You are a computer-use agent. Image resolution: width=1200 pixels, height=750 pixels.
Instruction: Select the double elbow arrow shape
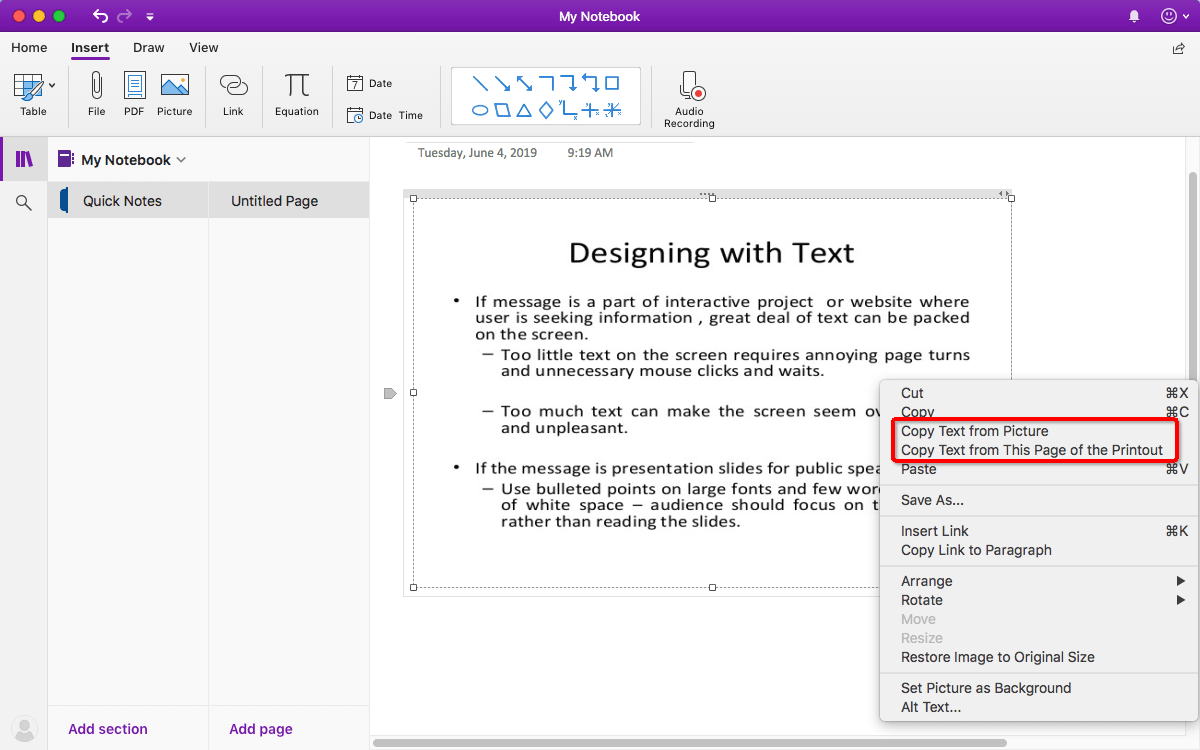click(590, 83)
